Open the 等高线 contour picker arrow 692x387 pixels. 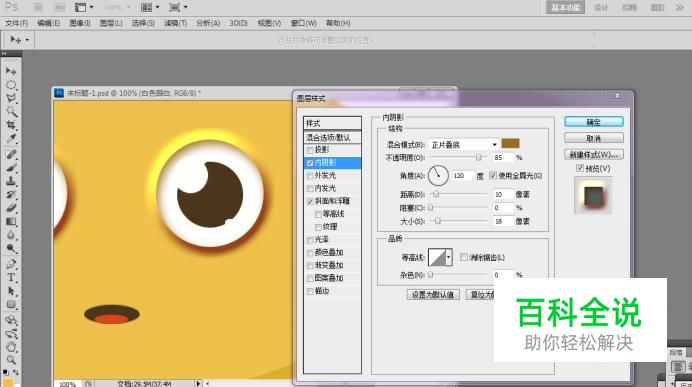pyautogui.click(x=449, y=257)
